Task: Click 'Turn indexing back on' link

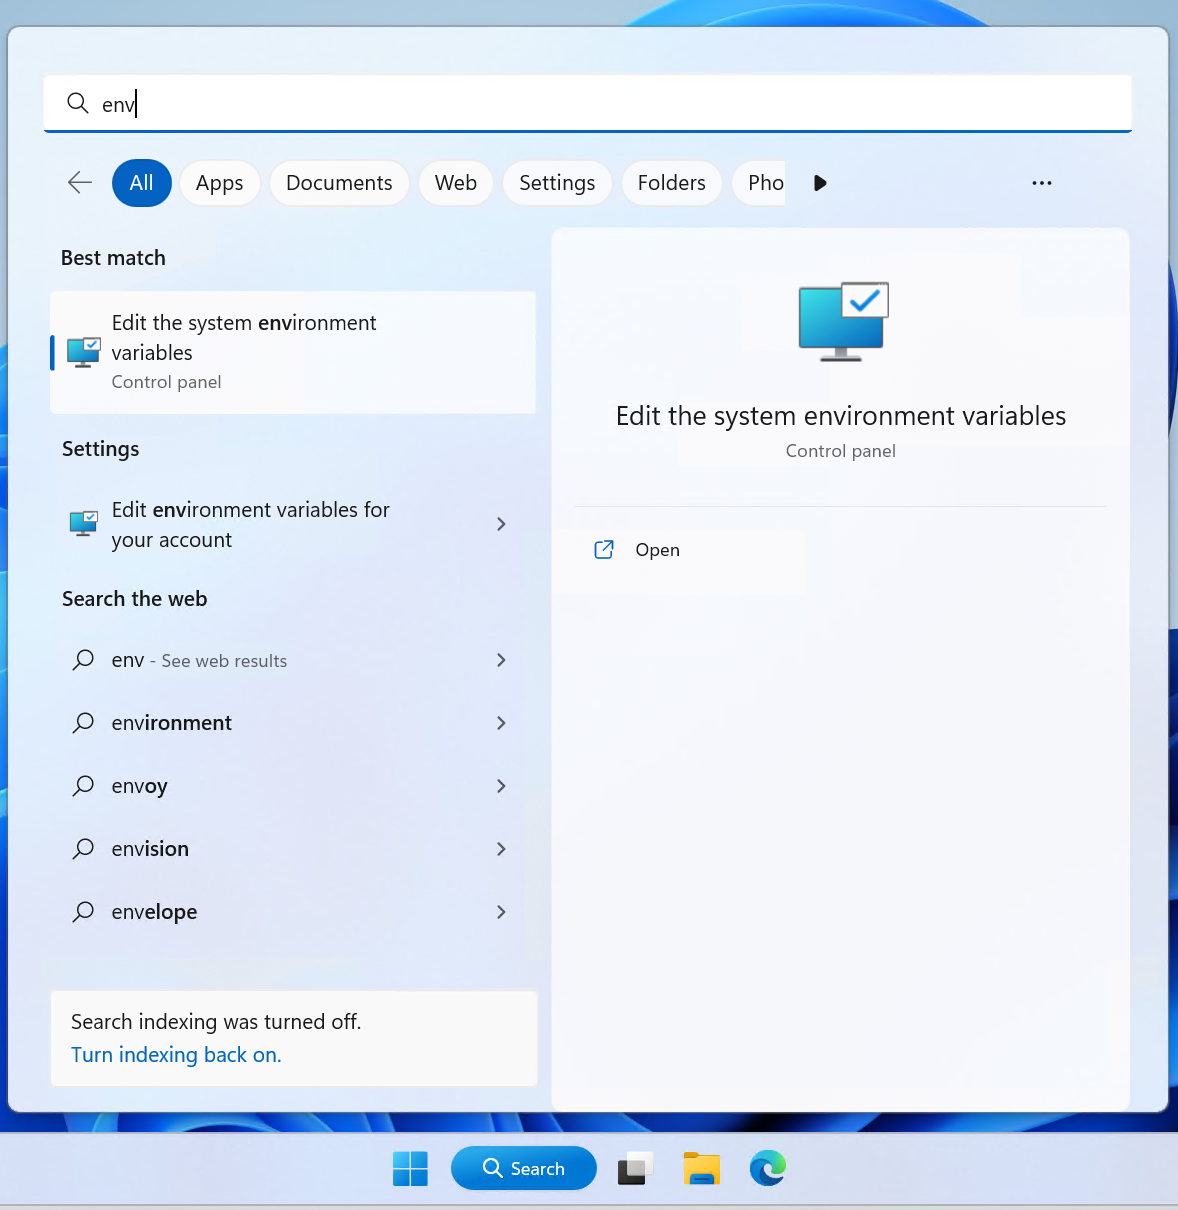Action: tap(176, 1055)
